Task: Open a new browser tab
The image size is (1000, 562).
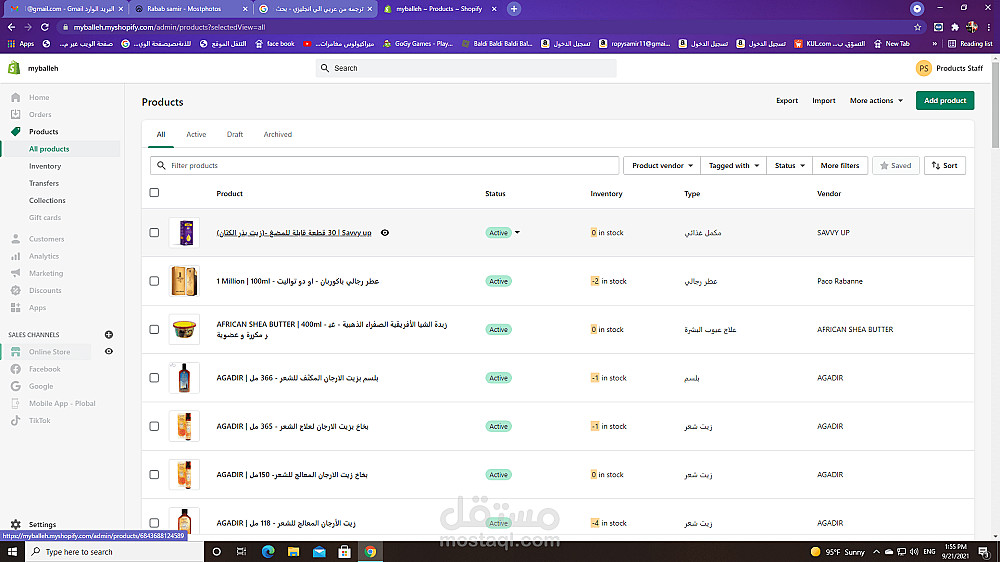Action: point(514,9)
